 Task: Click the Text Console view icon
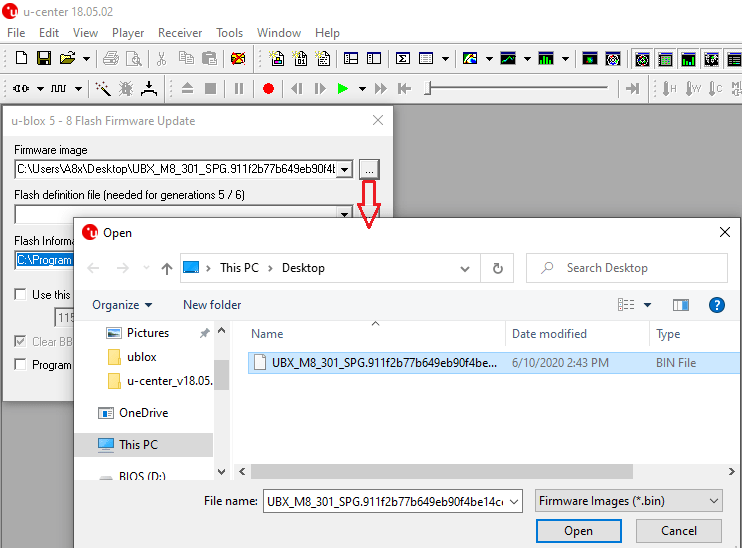click(323, 59)
